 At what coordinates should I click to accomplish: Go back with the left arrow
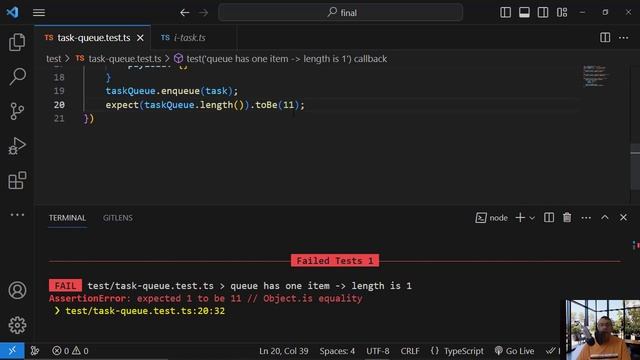click(x=184, y=13)
